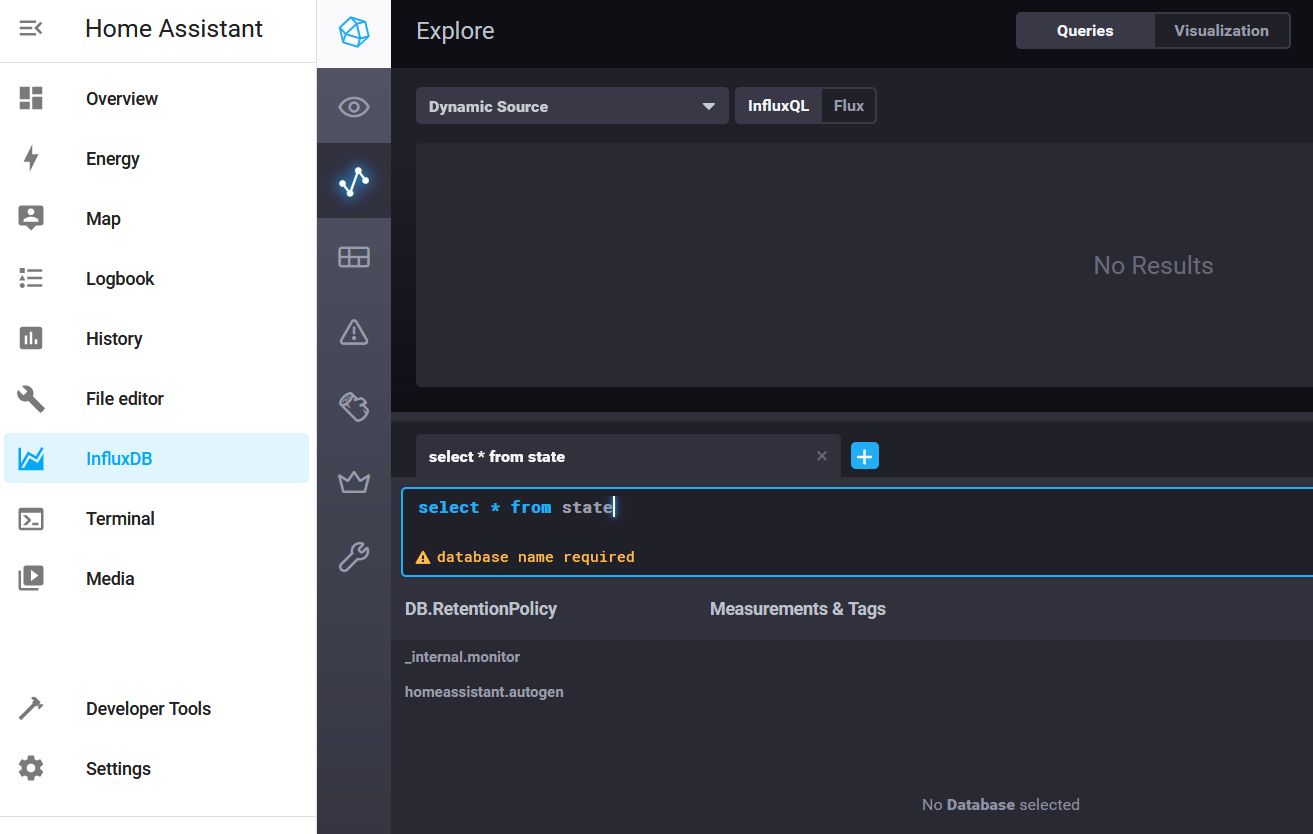The width and height of the screenshot is (1313, 834).
Task: Add a new query tab
Action: tap(864, 455)
